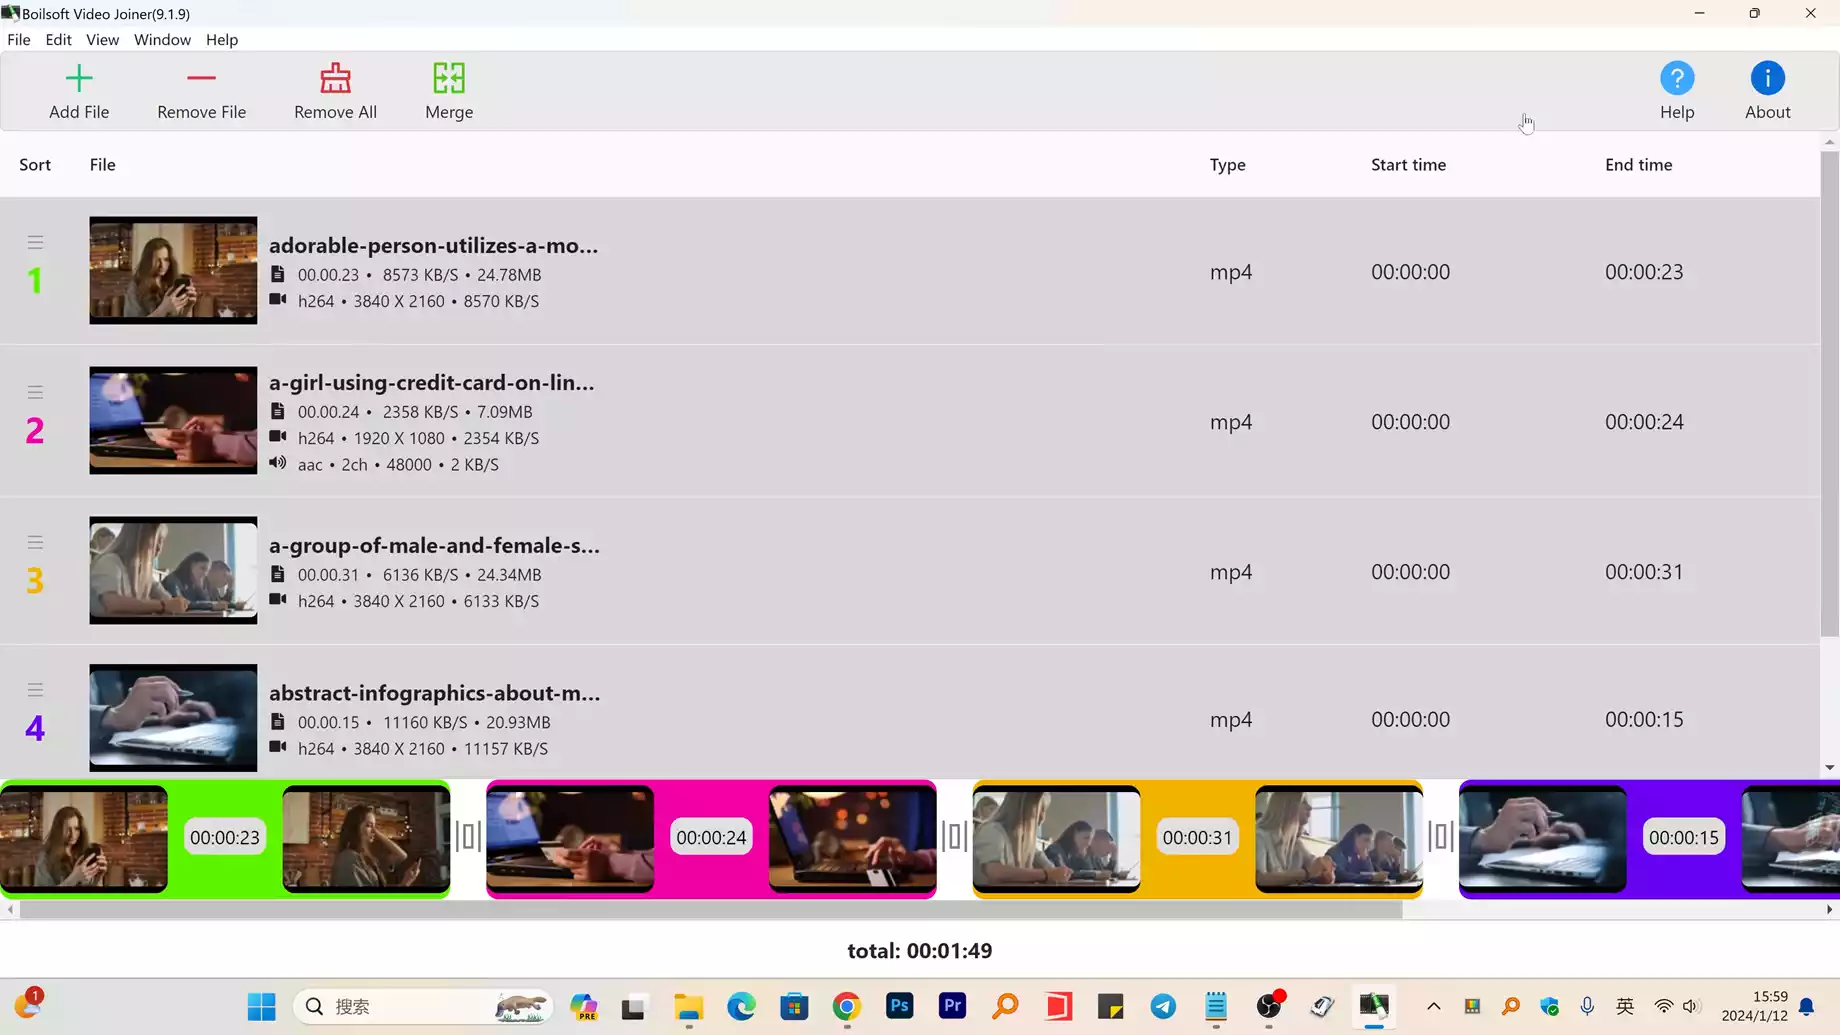Open the File menu
This screenshot has height=1035, width=1840.
tap(19, 40)
